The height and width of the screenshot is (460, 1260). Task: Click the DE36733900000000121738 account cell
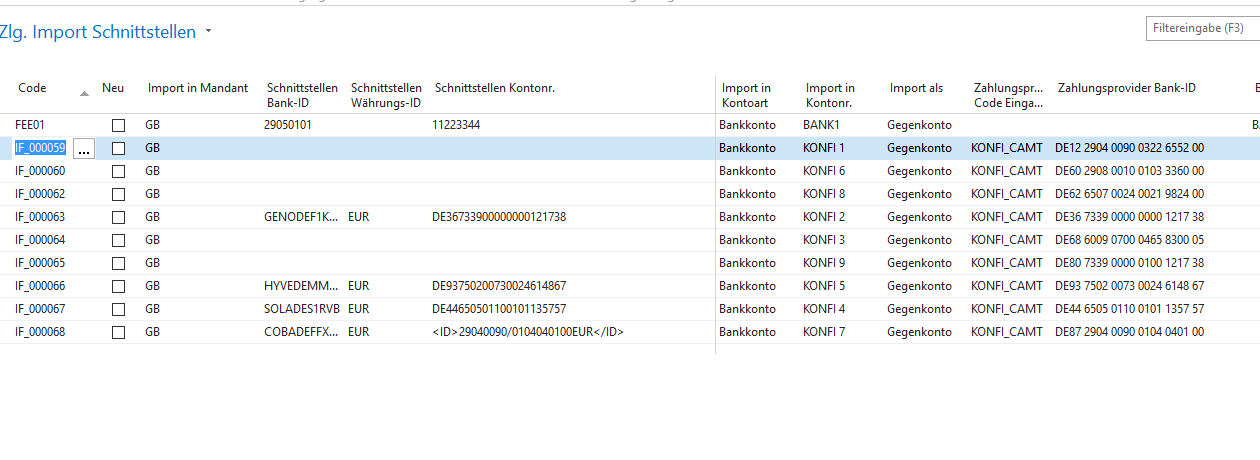coord(499,217)
